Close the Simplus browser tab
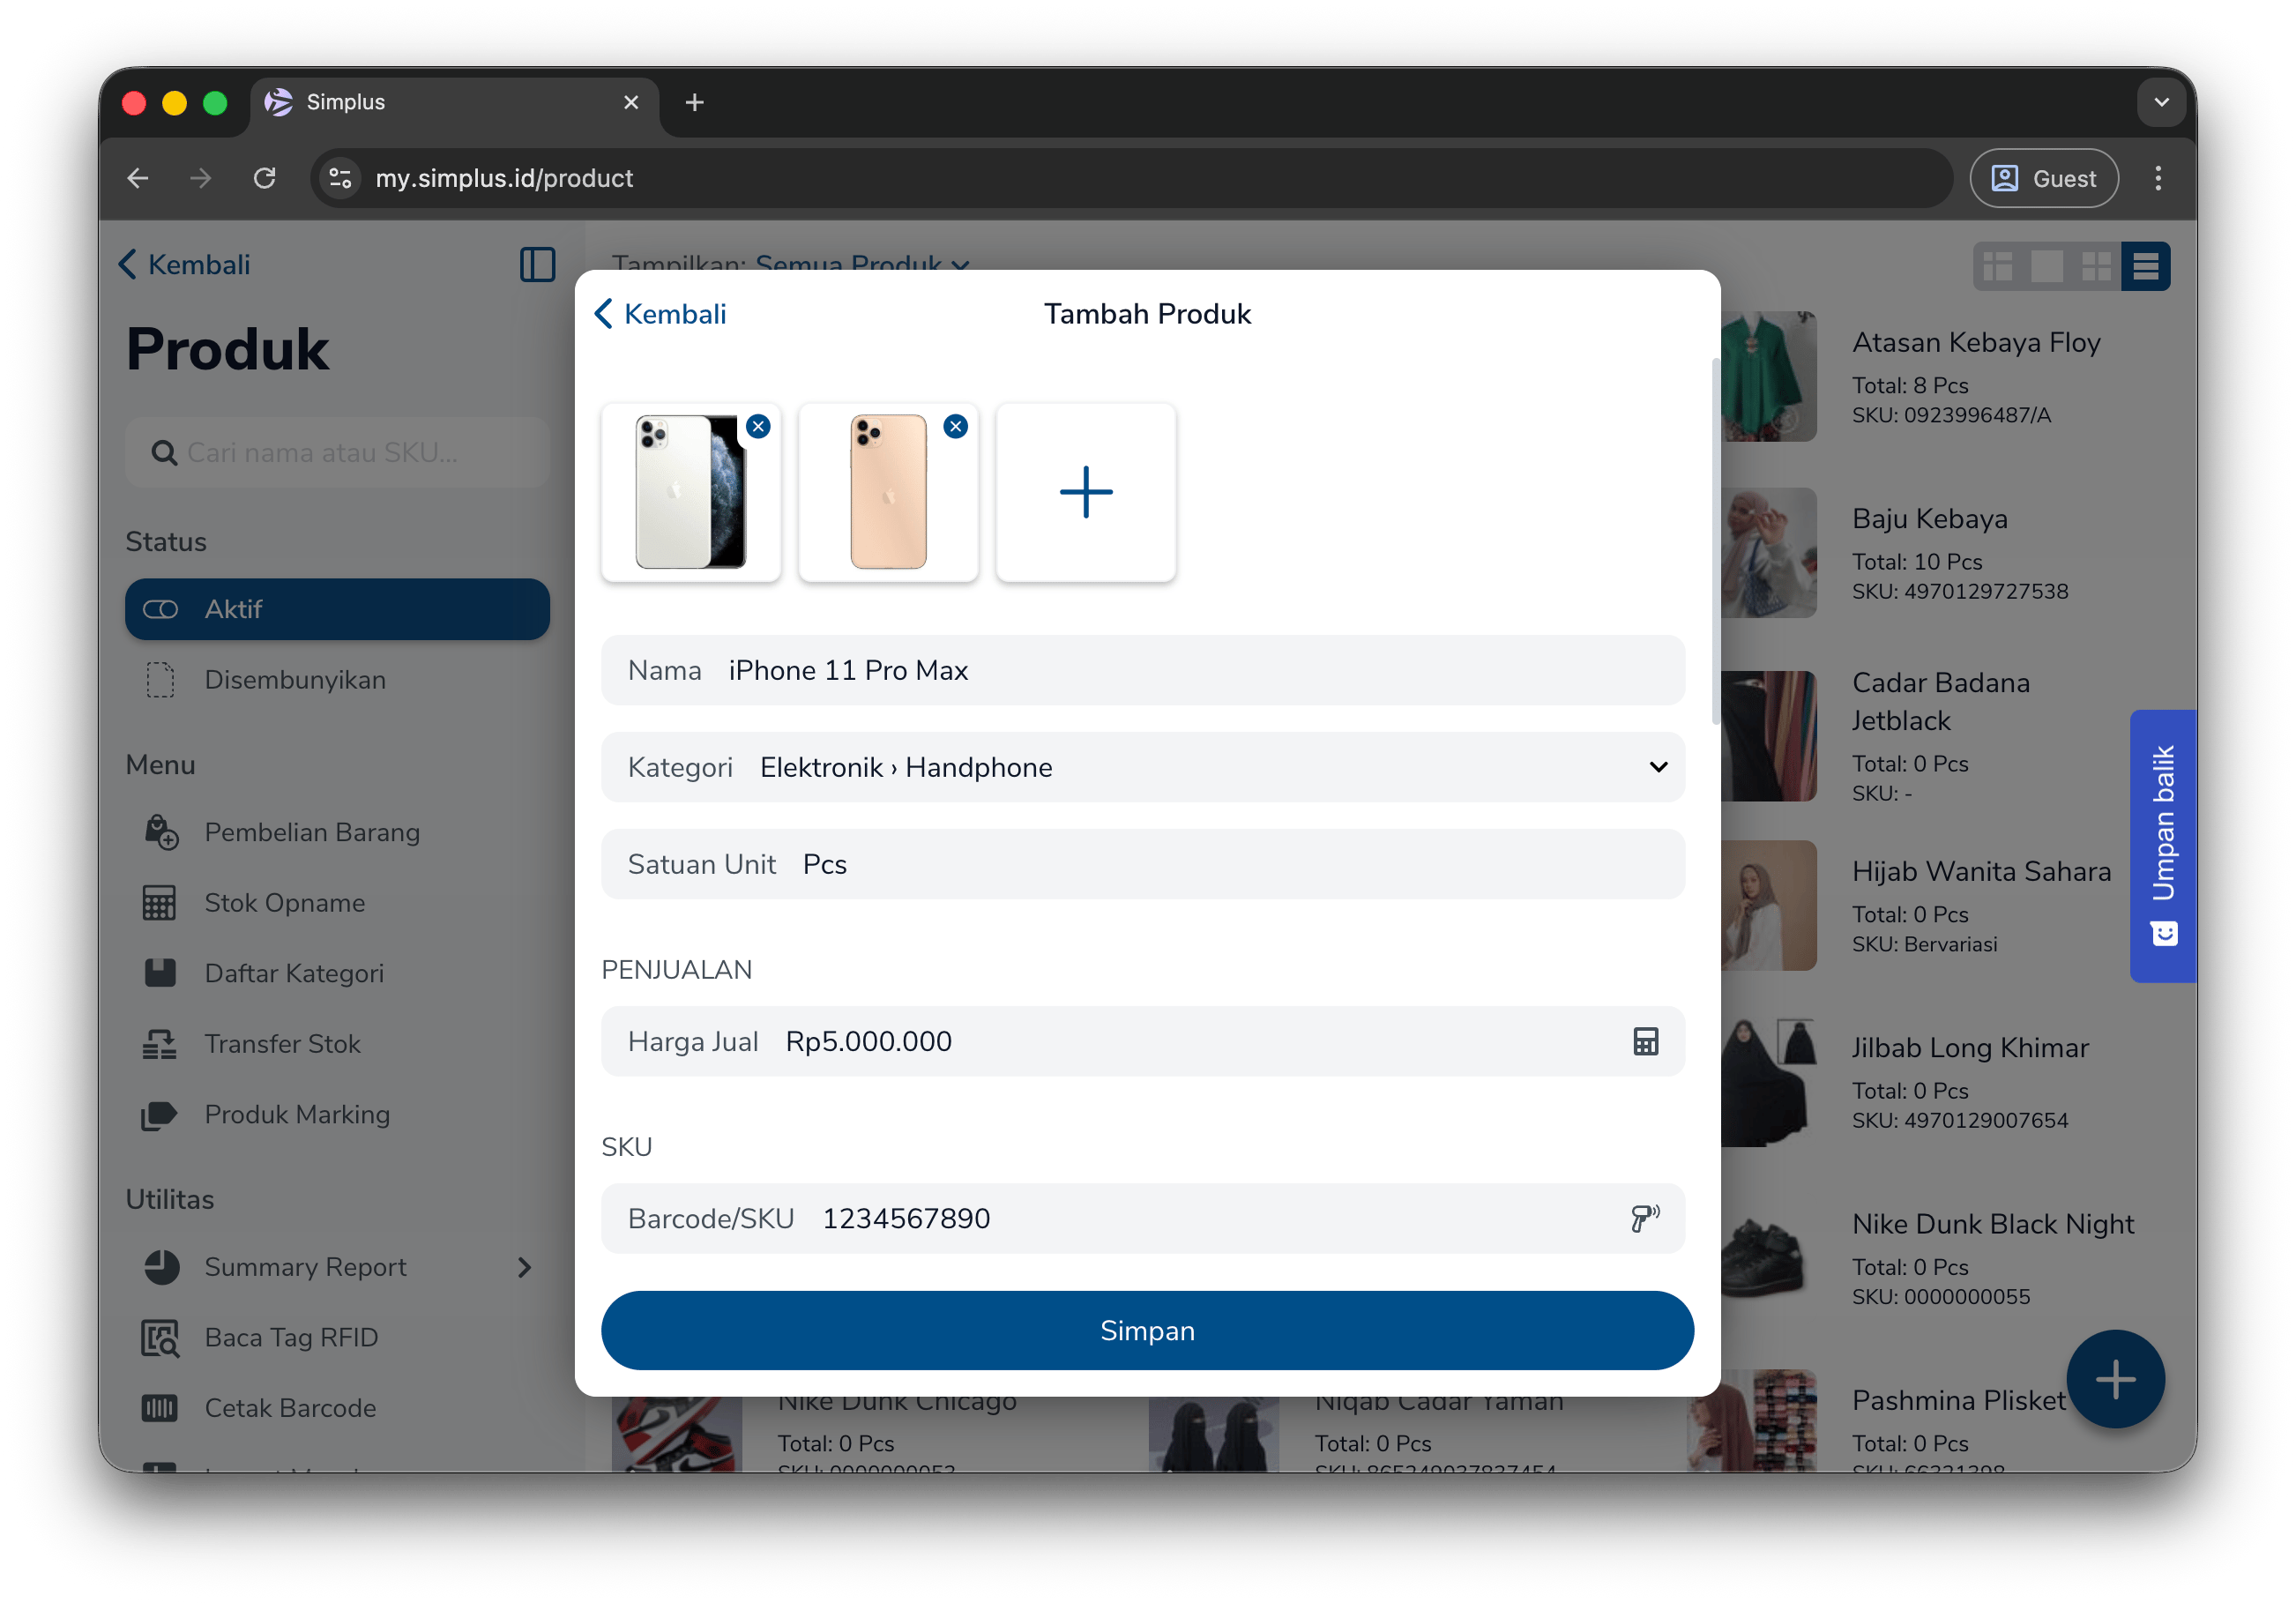2296x1603 pixels. coord(630,102)
